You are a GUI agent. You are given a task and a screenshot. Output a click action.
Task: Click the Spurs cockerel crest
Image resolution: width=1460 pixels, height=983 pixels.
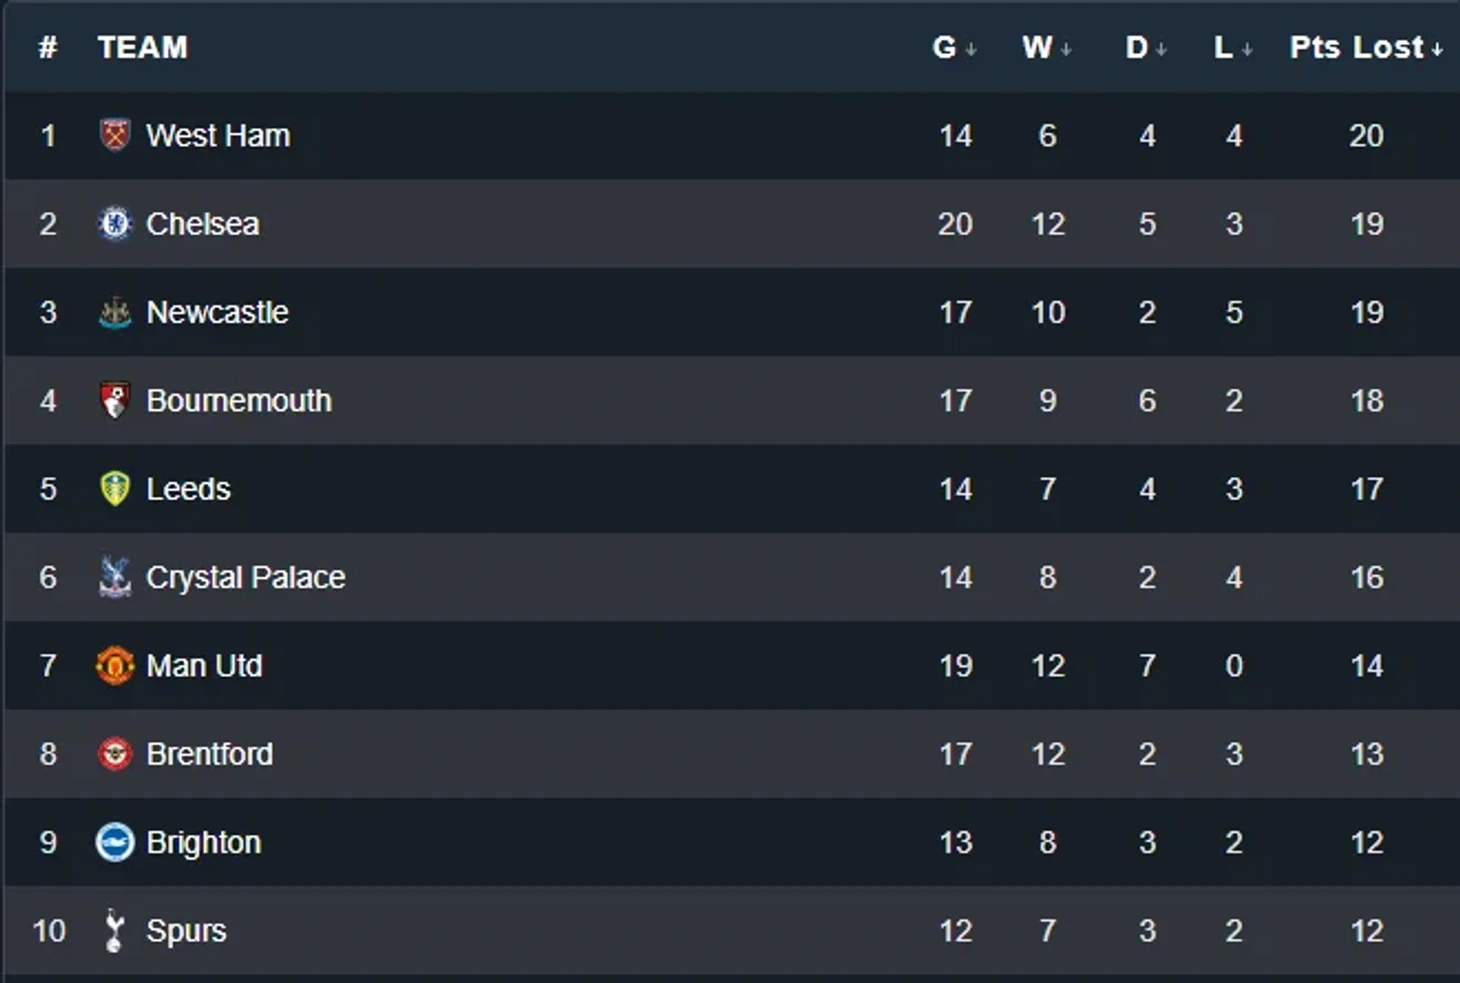point(115,931)
